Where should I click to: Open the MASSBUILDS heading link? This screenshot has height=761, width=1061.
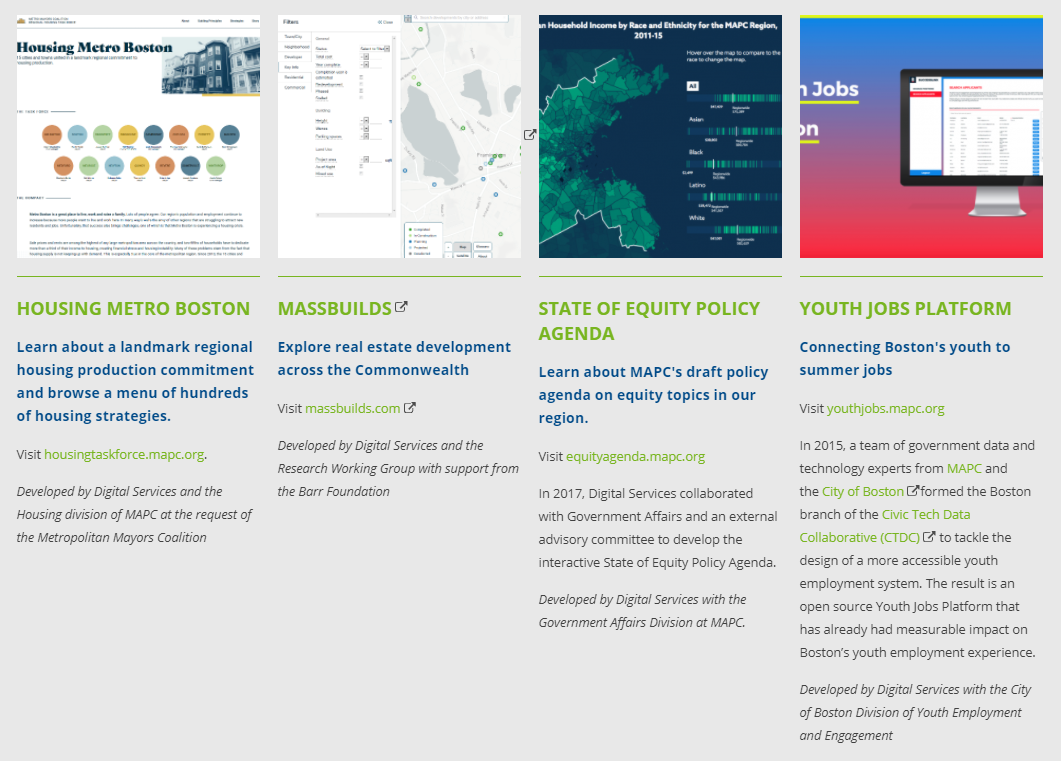coord(334,308)
